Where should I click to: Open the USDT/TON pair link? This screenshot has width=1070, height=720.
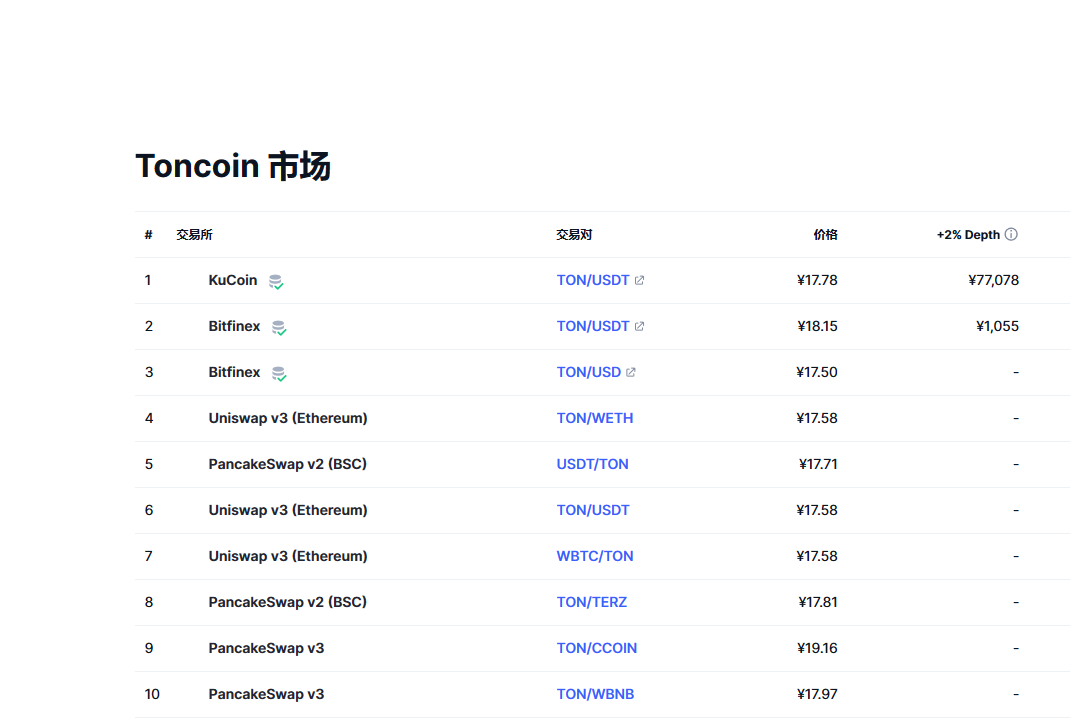click(x=592, y=464)
